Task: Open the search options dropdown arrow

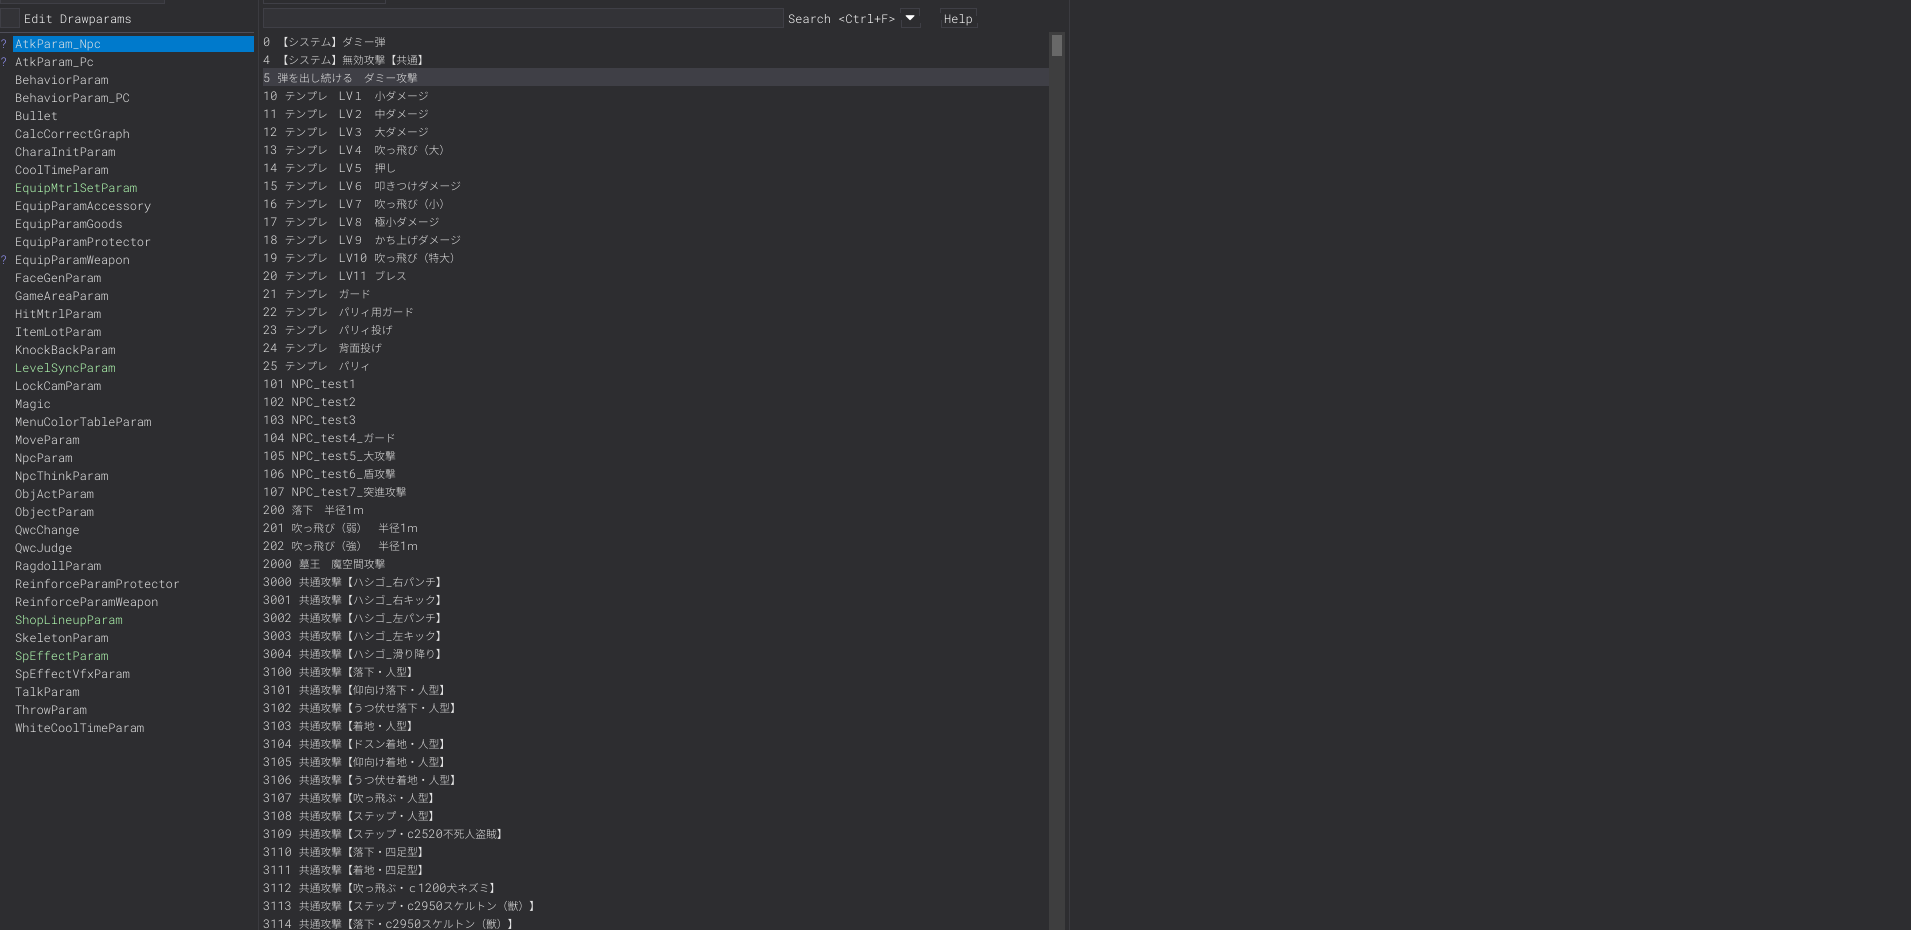Action: pos(908,18)
